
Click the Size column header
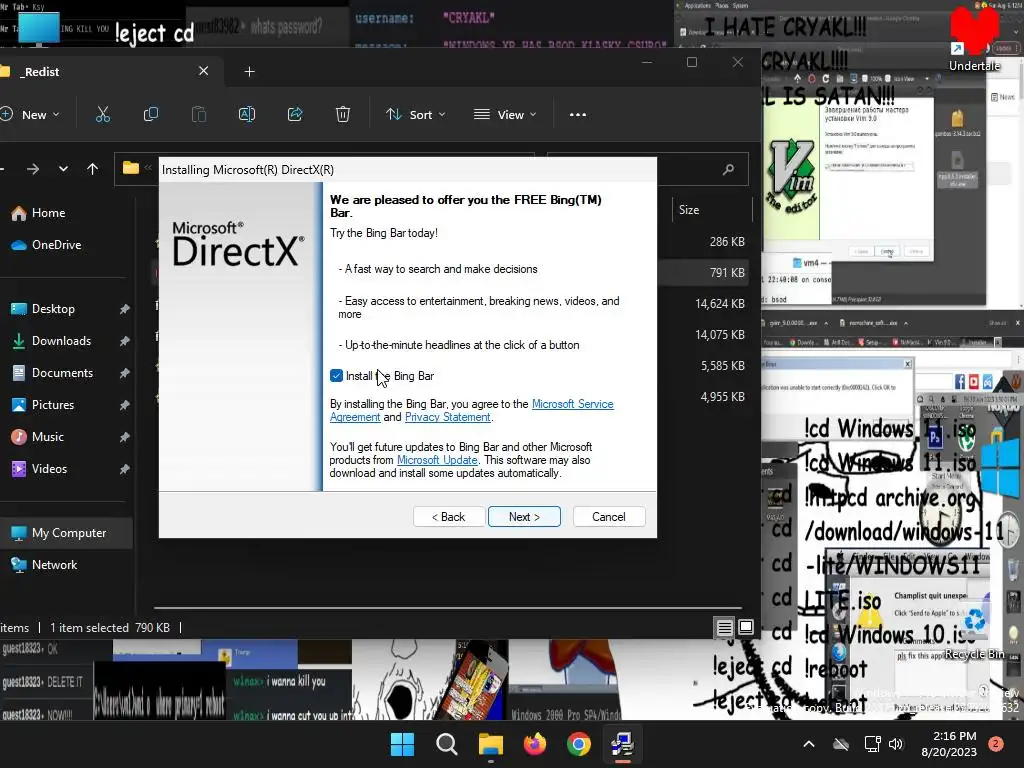tap(712, 210)
